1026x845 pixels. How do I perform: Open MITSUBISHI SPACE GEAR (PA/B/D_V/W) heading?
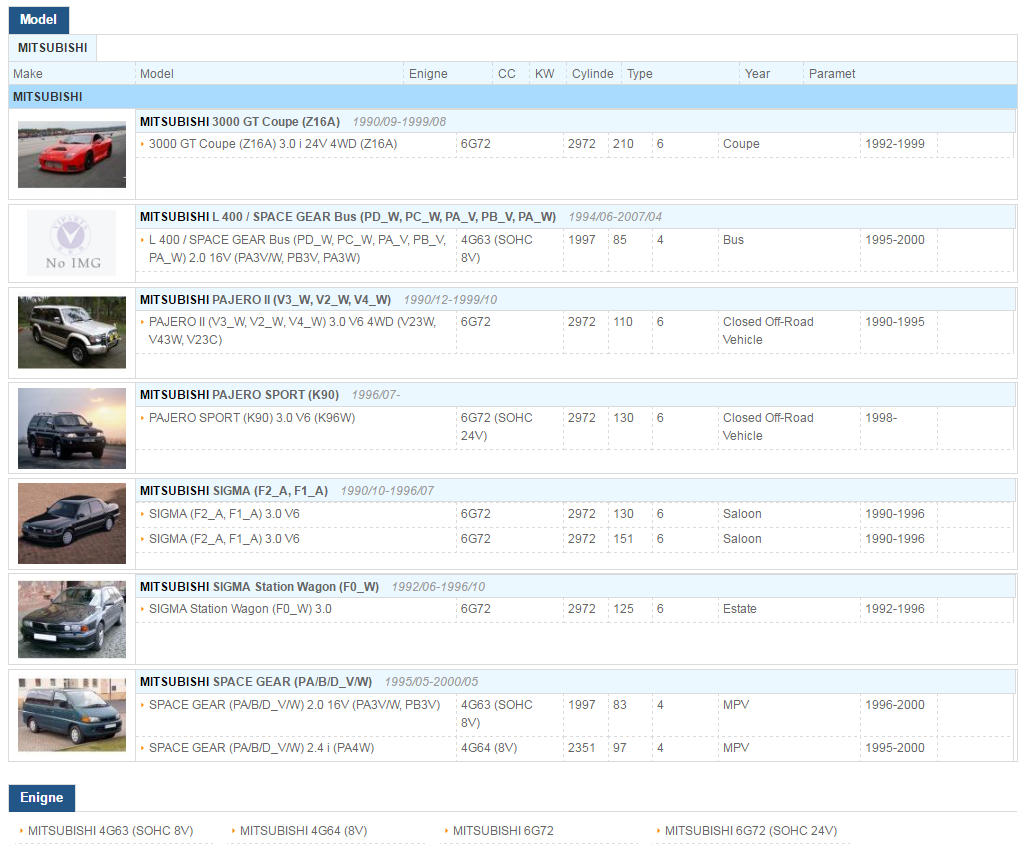pyautogui.click(x=255, y=682)
